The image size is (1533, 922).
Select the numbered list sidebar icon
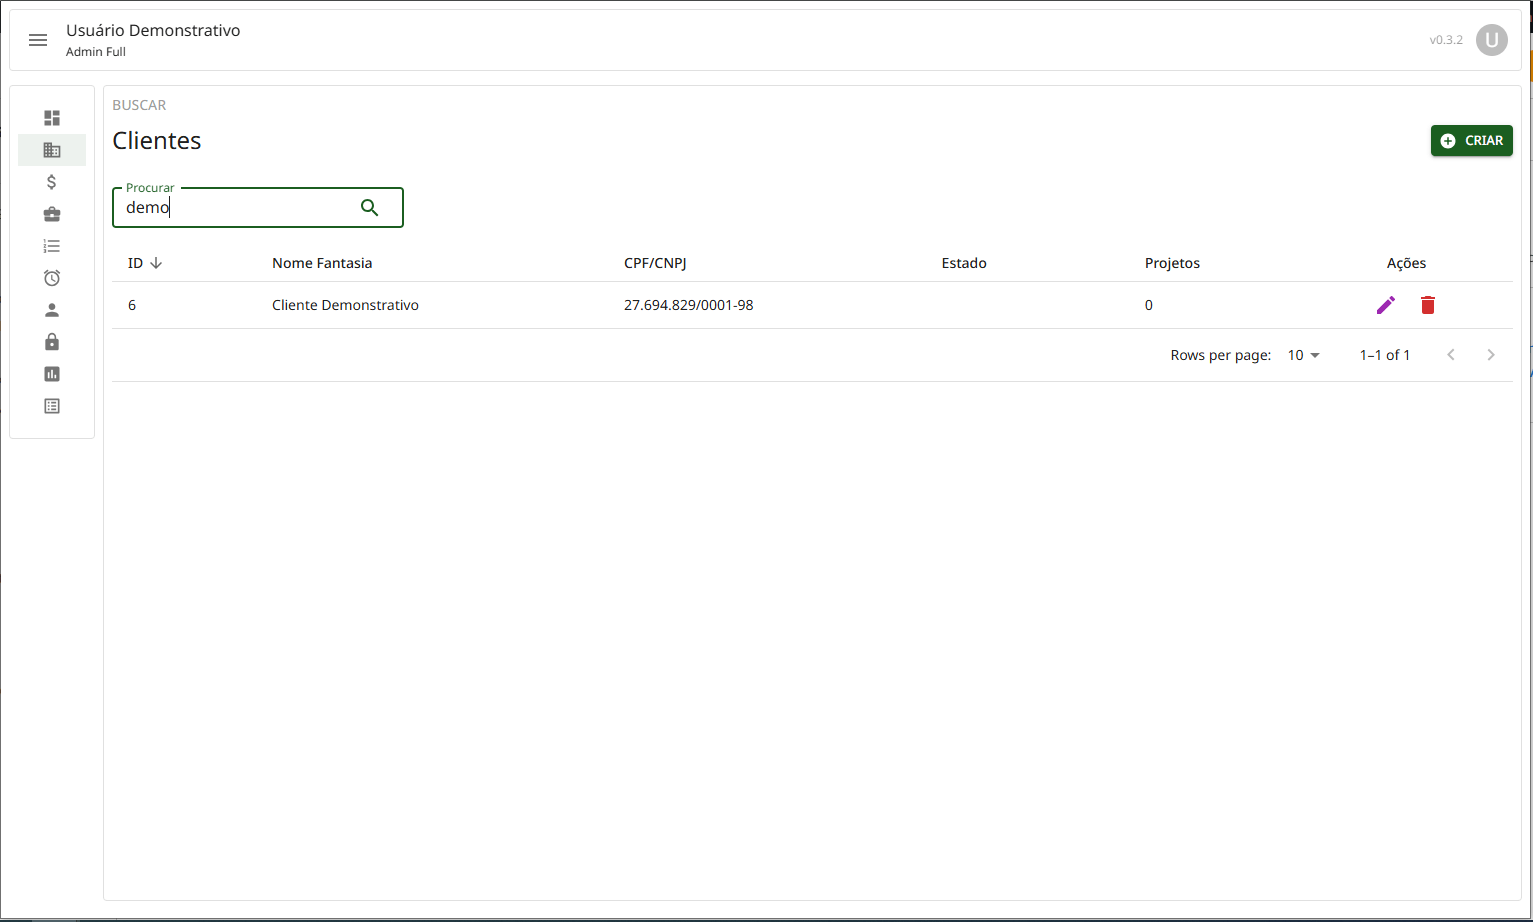pos(52,246)
